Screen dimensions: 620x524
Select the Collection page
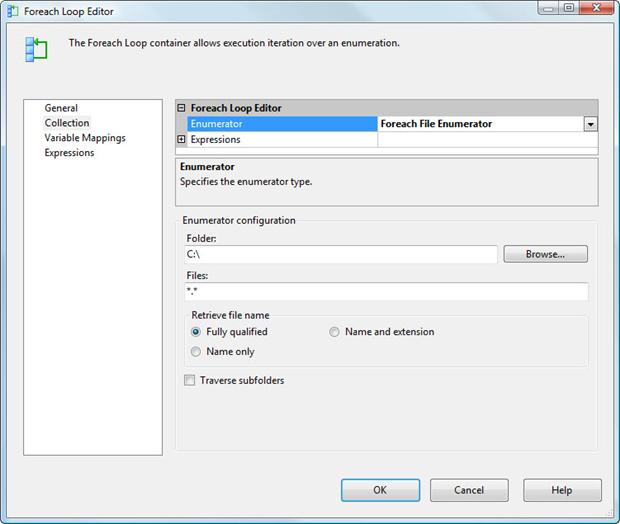[x=67, y=123]
